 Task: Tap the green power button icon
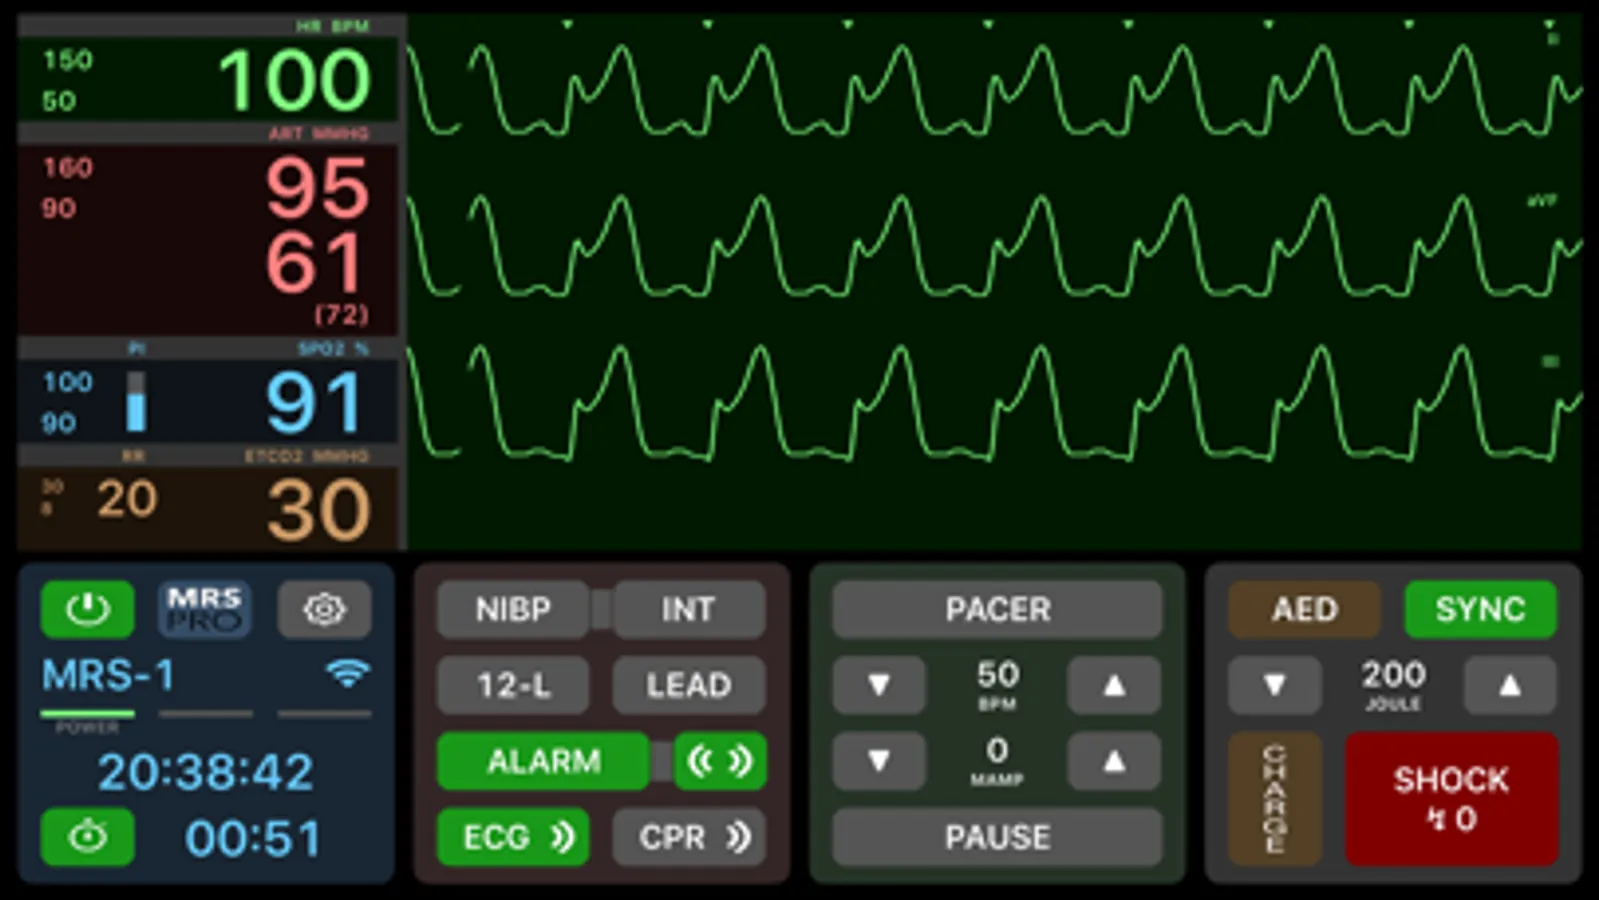pos(88,609)
